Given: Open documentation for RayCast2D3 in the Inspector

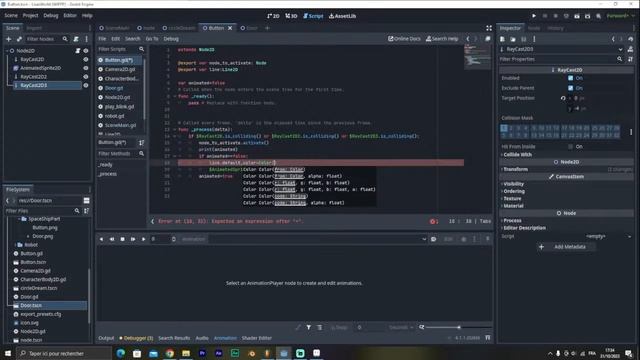Looking at the screenshot, I should point(630,49).
